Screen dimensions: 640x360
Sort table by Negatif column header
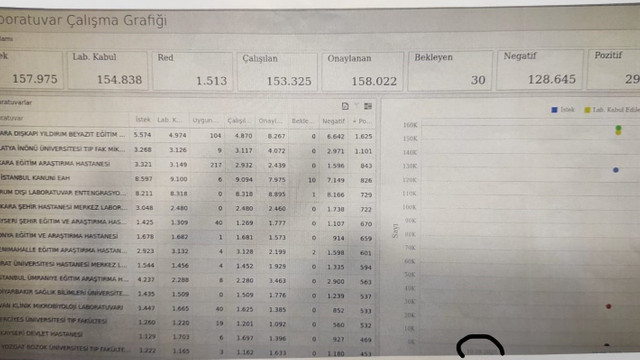coord(333,121)
